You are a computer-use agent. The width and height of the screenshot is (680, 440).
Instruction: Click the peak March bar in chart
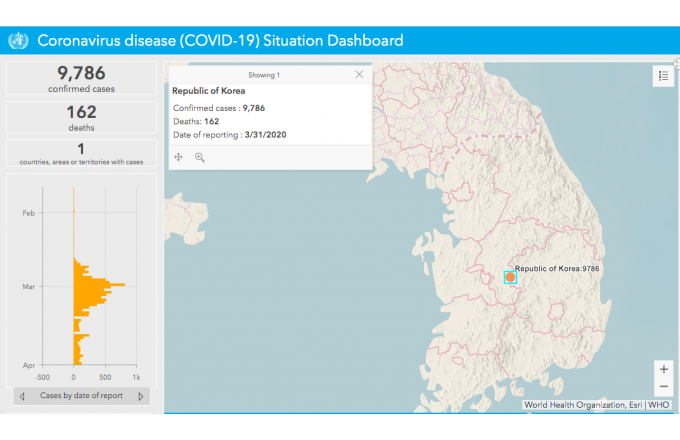pos(99,285)
